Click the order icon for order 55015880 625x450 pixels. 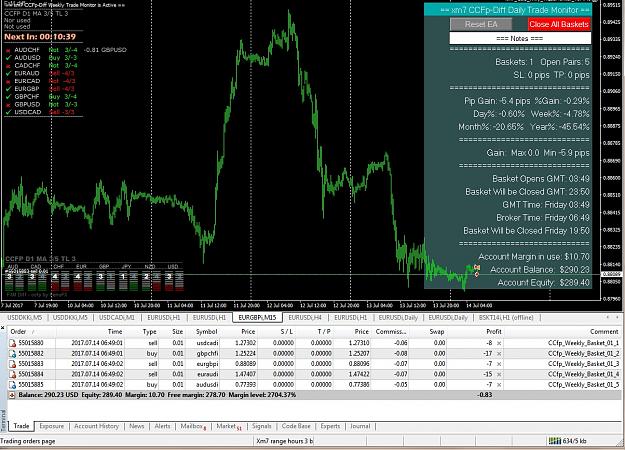pos(12,343)
